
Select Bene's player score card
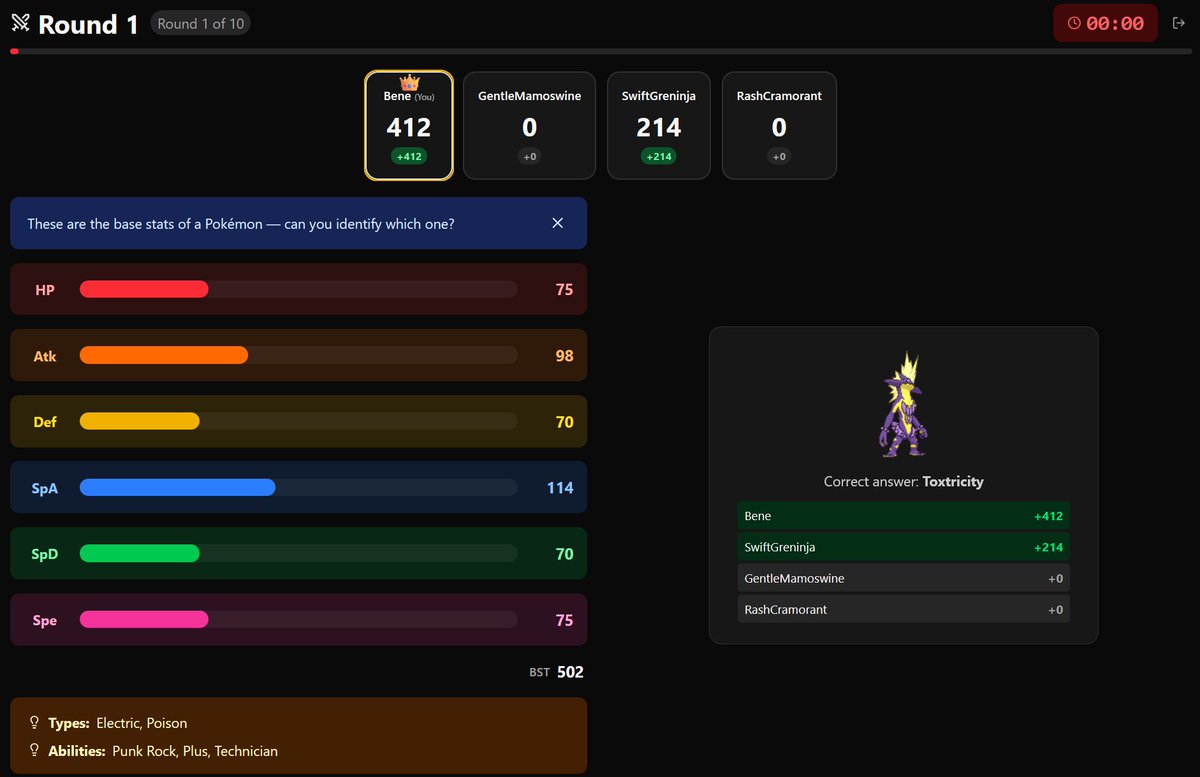(x=409, y=125)
